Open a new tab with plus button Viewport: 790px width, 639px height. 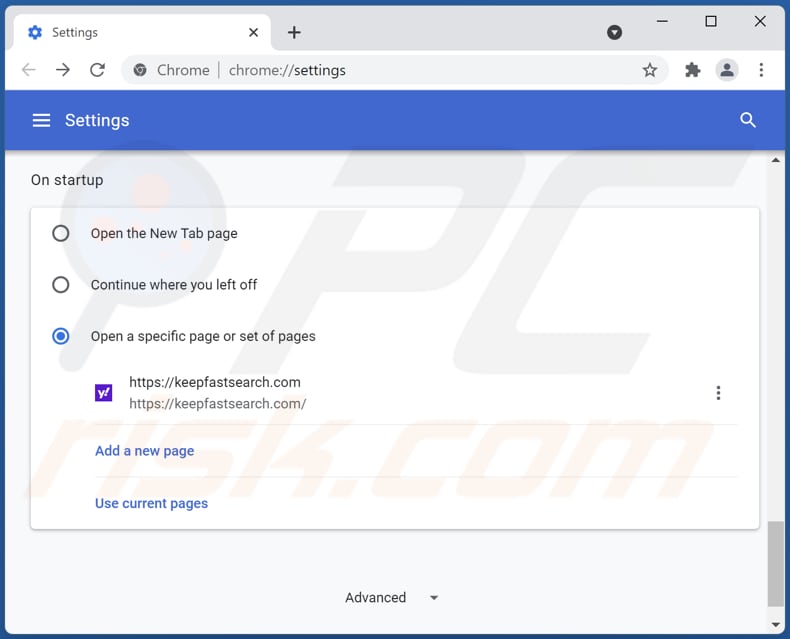pos(294,32)
